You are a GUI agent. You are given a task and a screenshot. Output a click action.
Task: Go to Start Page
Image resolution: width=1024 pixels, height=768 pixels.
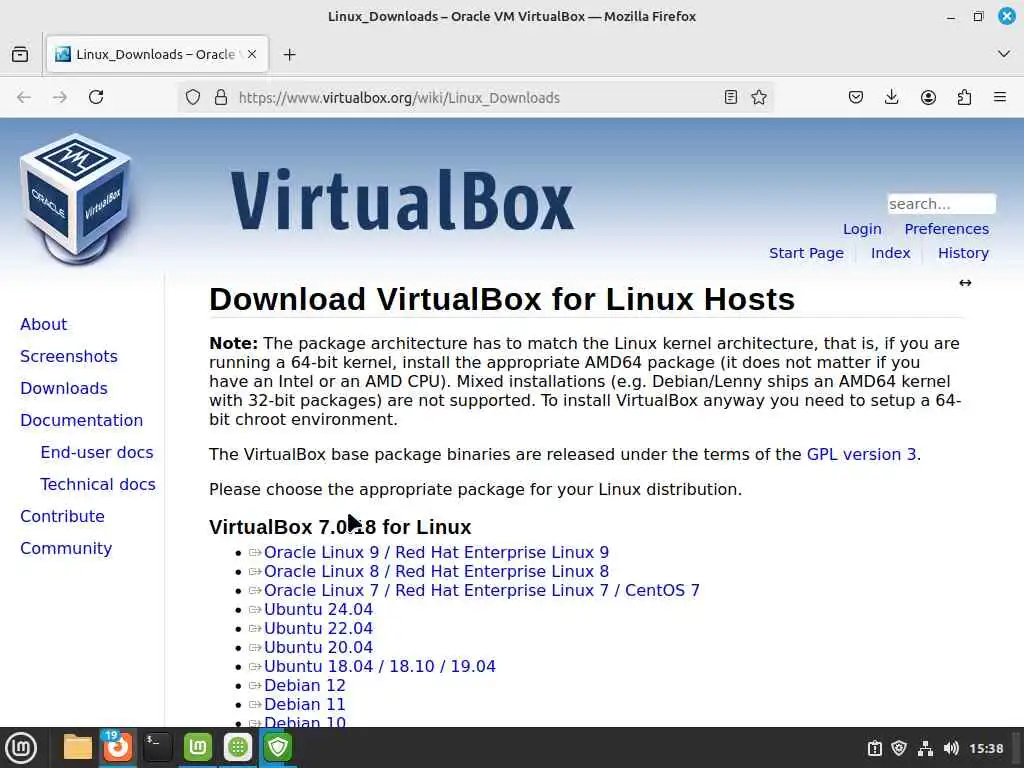click(x=806, y=253)
